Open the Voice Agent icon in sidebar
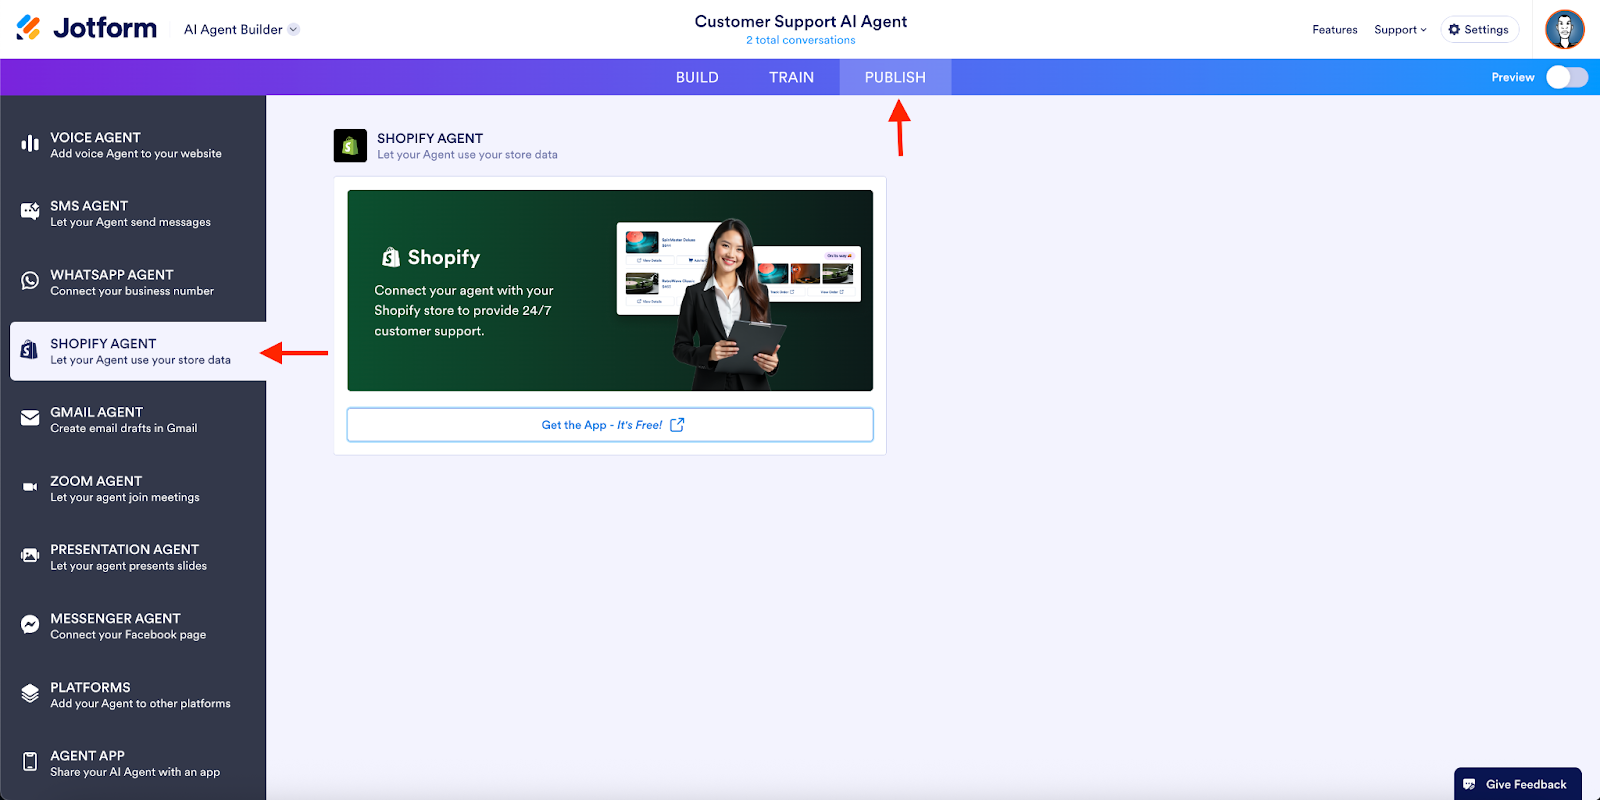 [30, 144]
